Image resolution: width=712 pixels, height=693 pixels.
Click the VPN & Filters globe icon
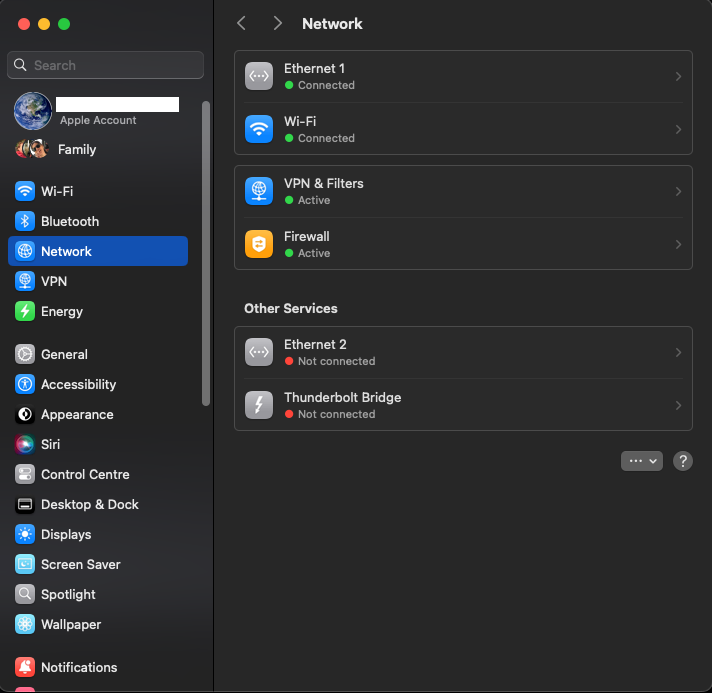259,191
